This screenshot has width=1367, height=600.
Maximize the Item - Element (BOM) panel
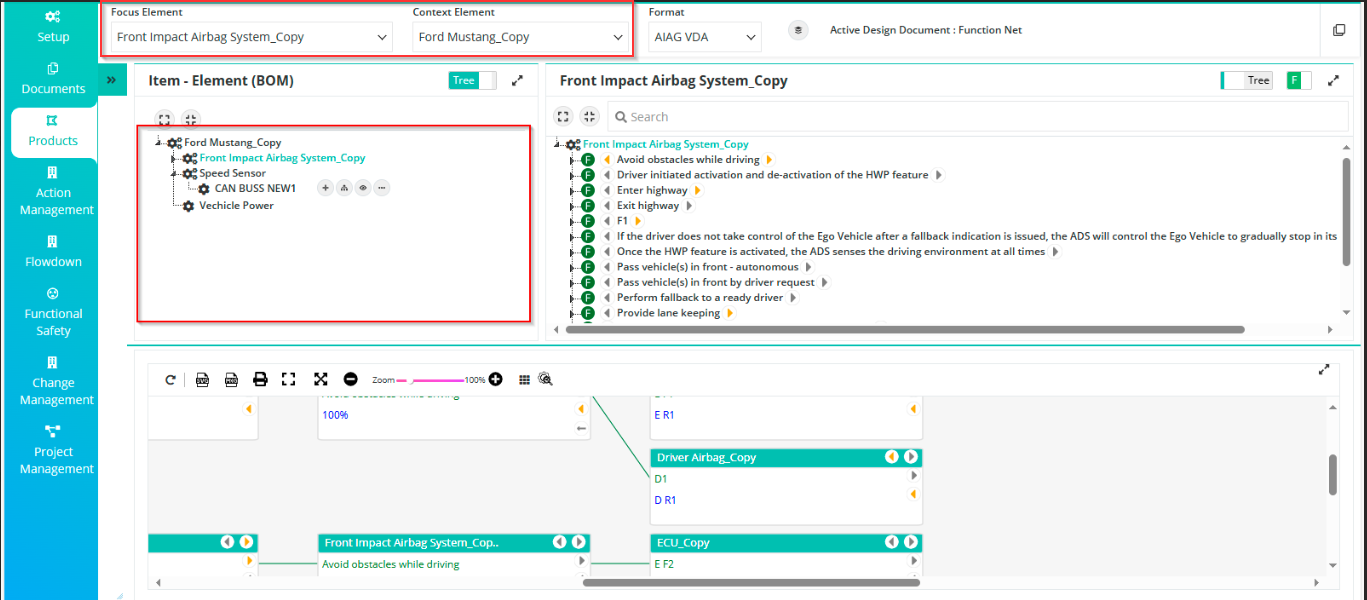[518, 81]
